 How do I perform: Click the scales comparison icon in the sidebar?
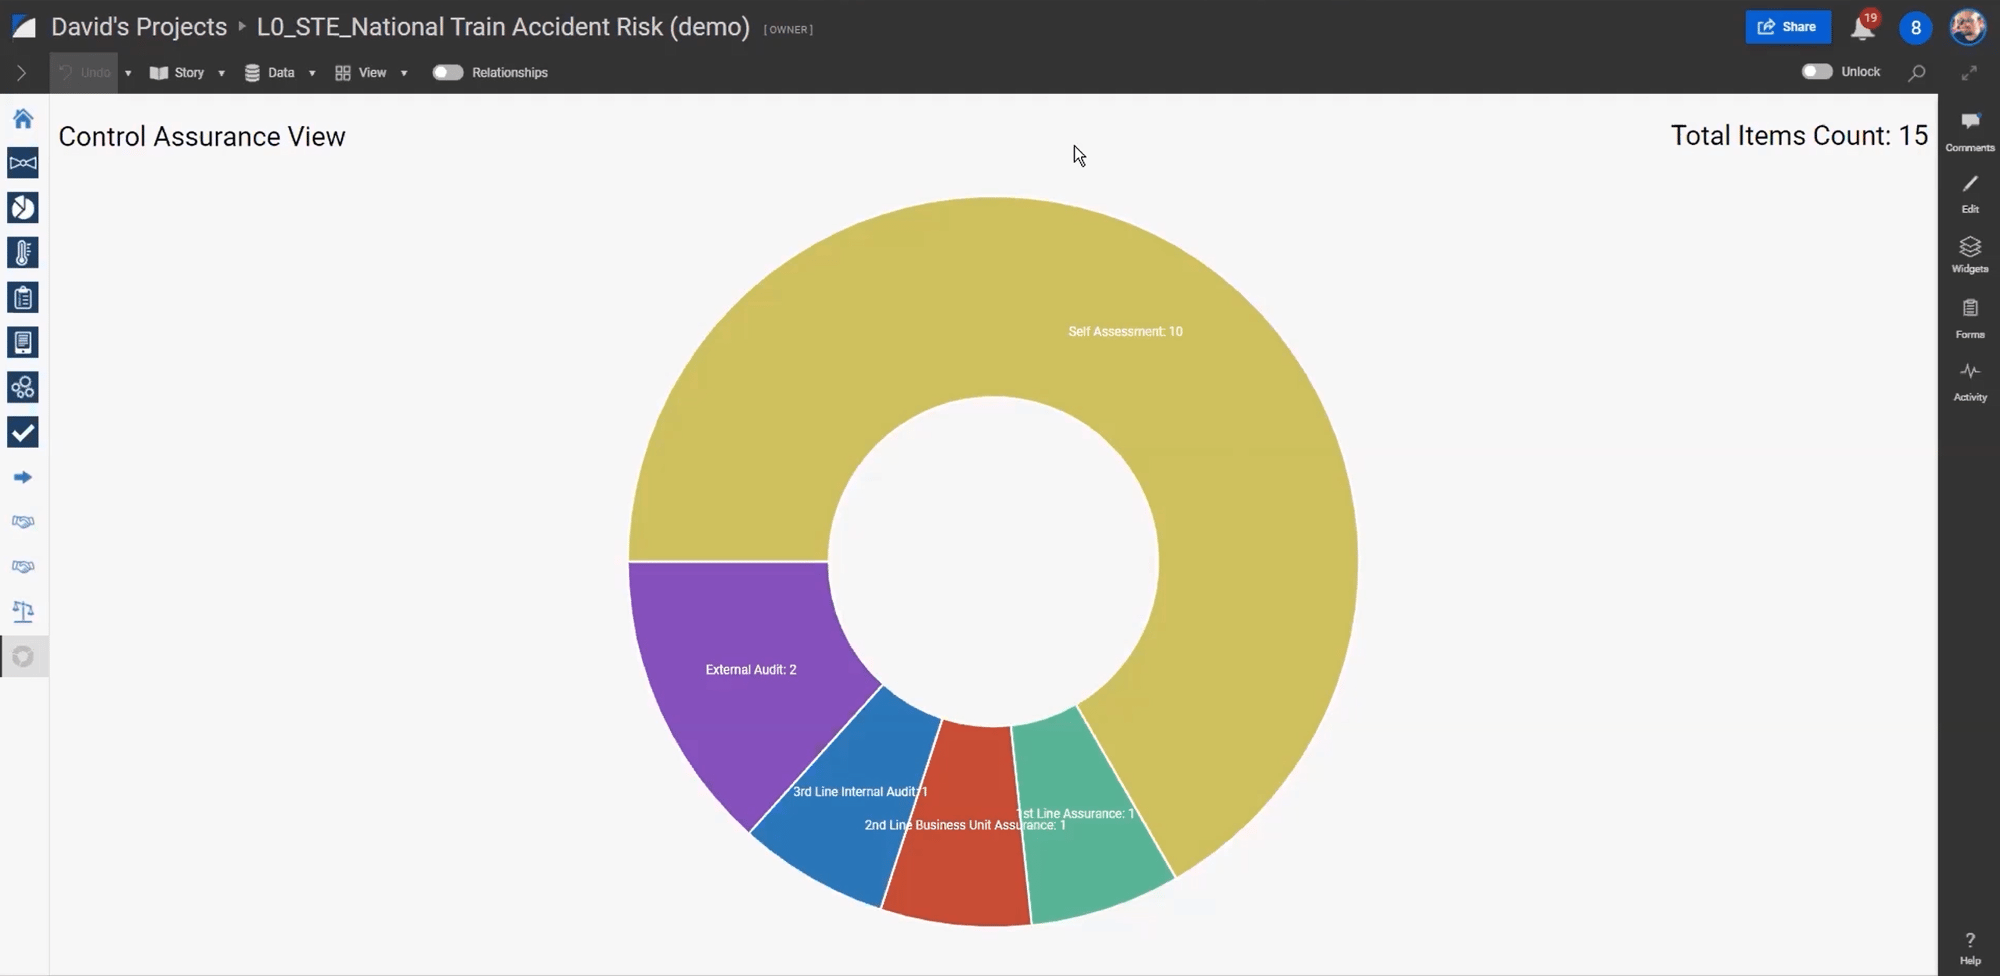coord(22,611)
